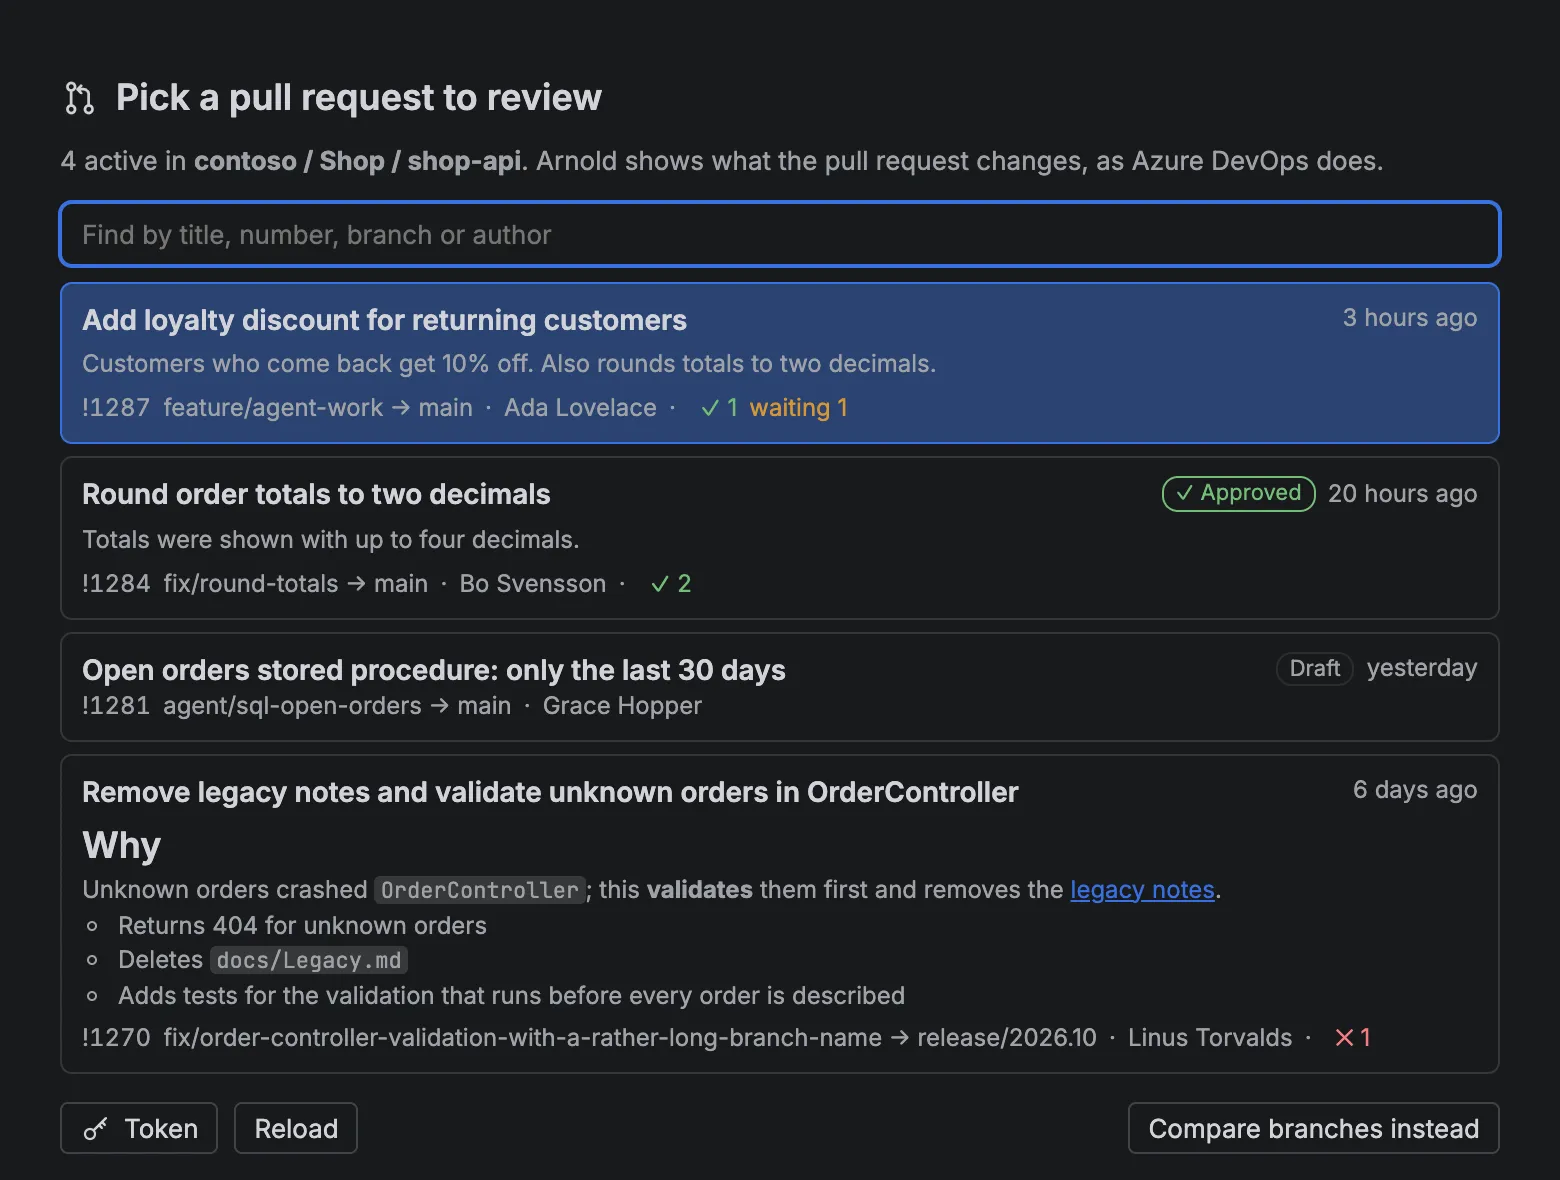Open the Token button with the key icon
The height and width of the screenshot is (1180, 1560).
click(139, 1128)
